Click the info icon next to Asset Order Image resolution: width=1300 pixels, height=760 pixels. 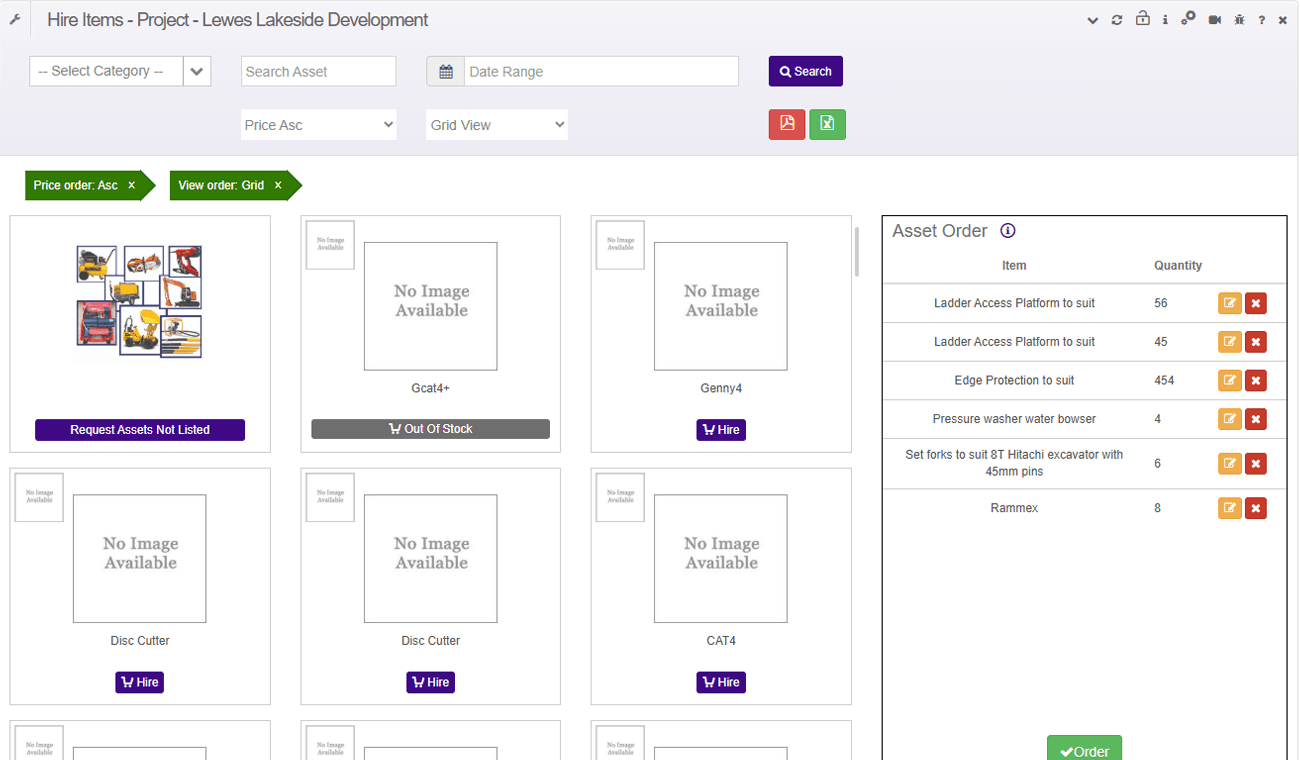pyautogui.click(x=1007, y=230)
